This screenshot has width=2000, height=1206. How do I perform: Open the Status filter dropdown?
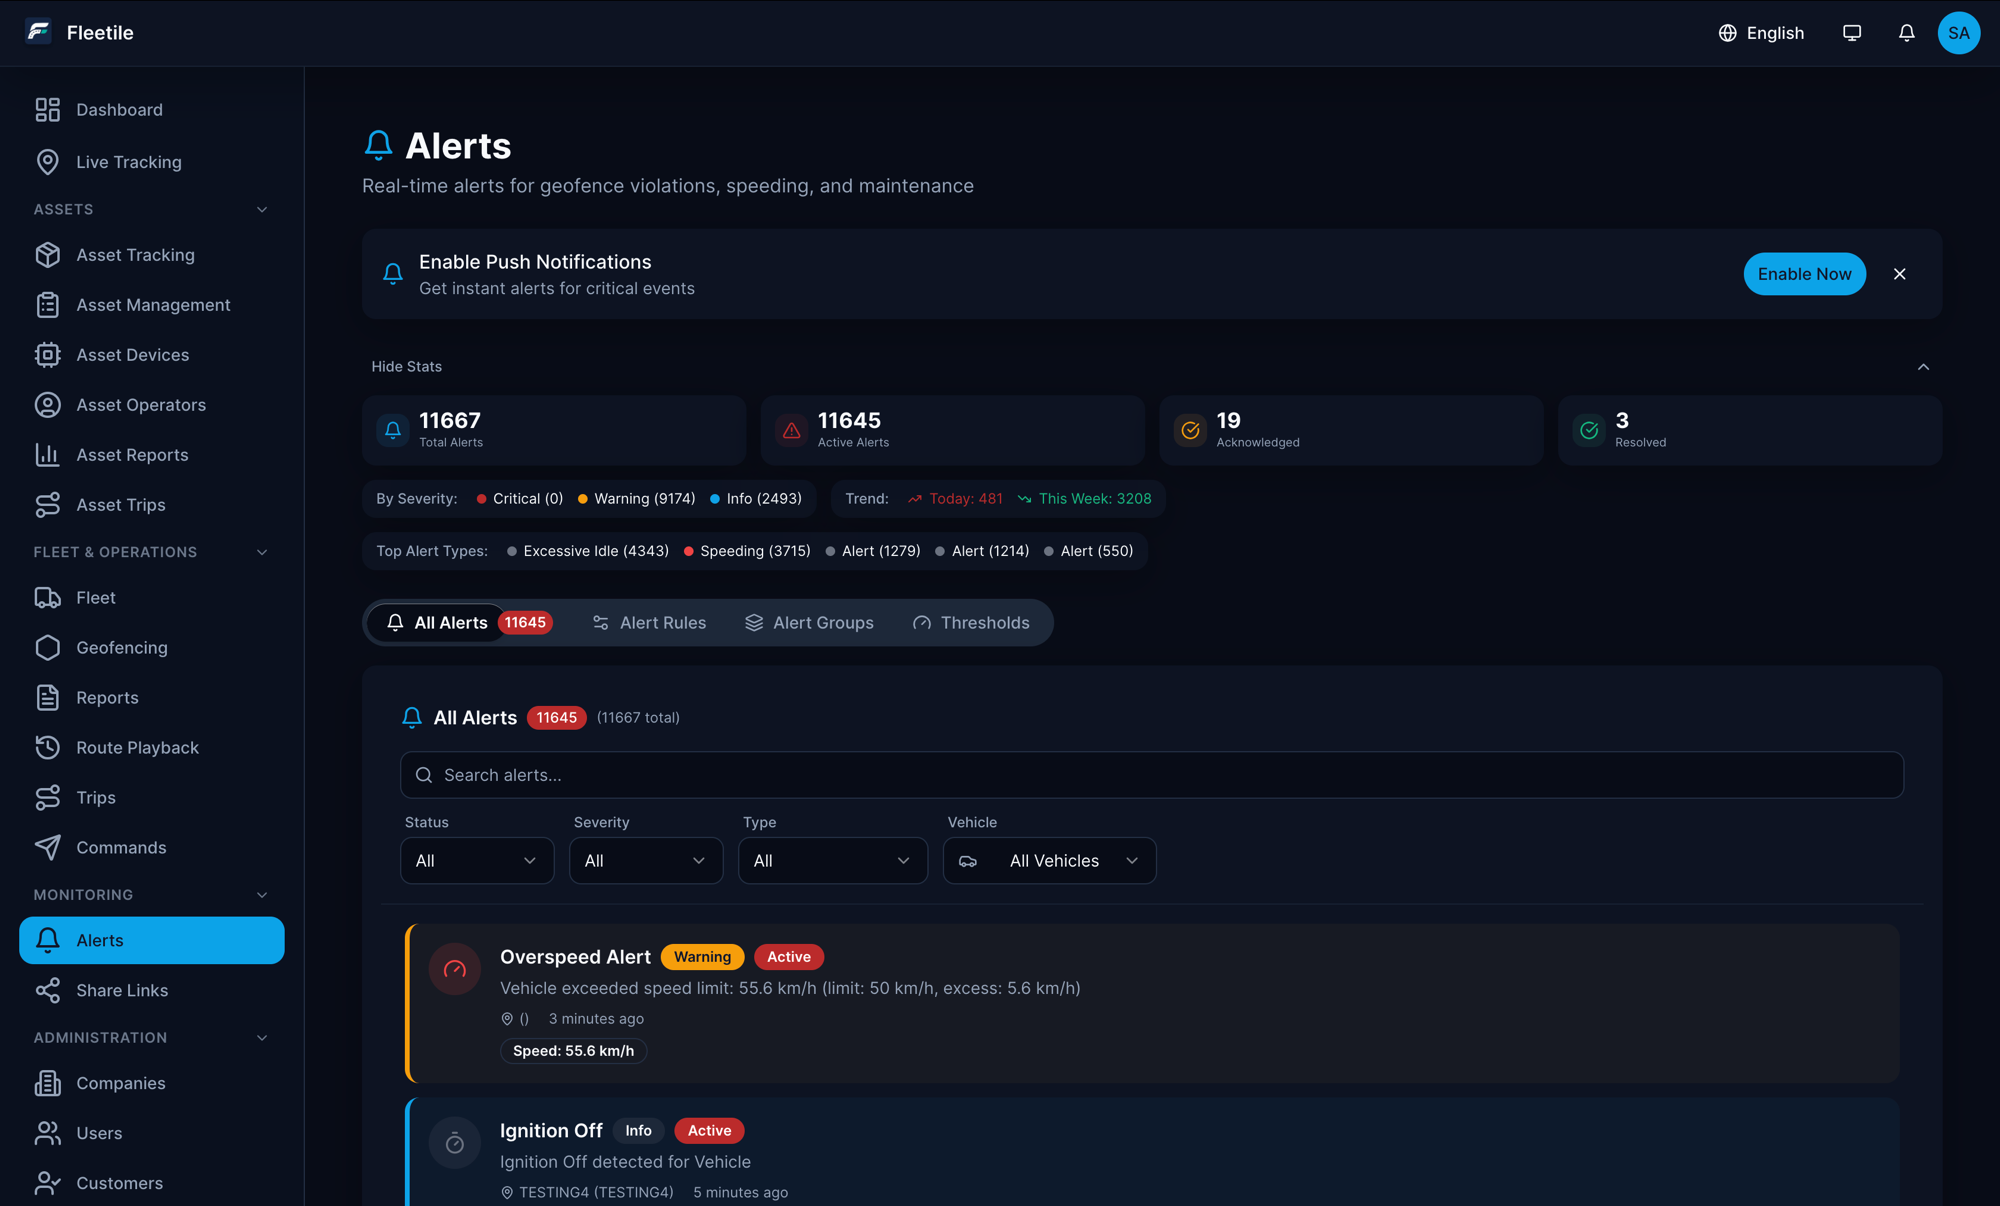(477, 861)
